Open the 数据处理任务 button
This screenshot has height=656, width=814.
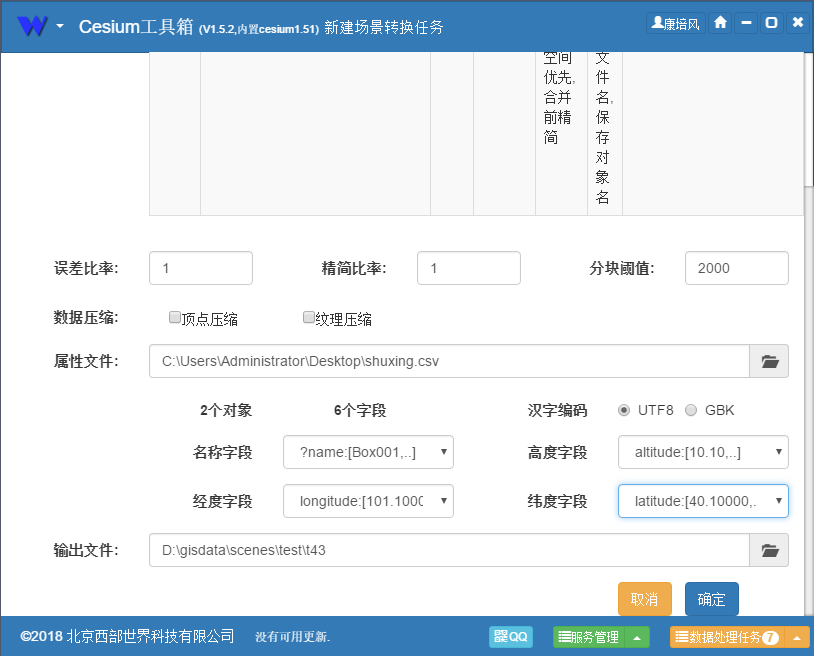tap(727, 637)
